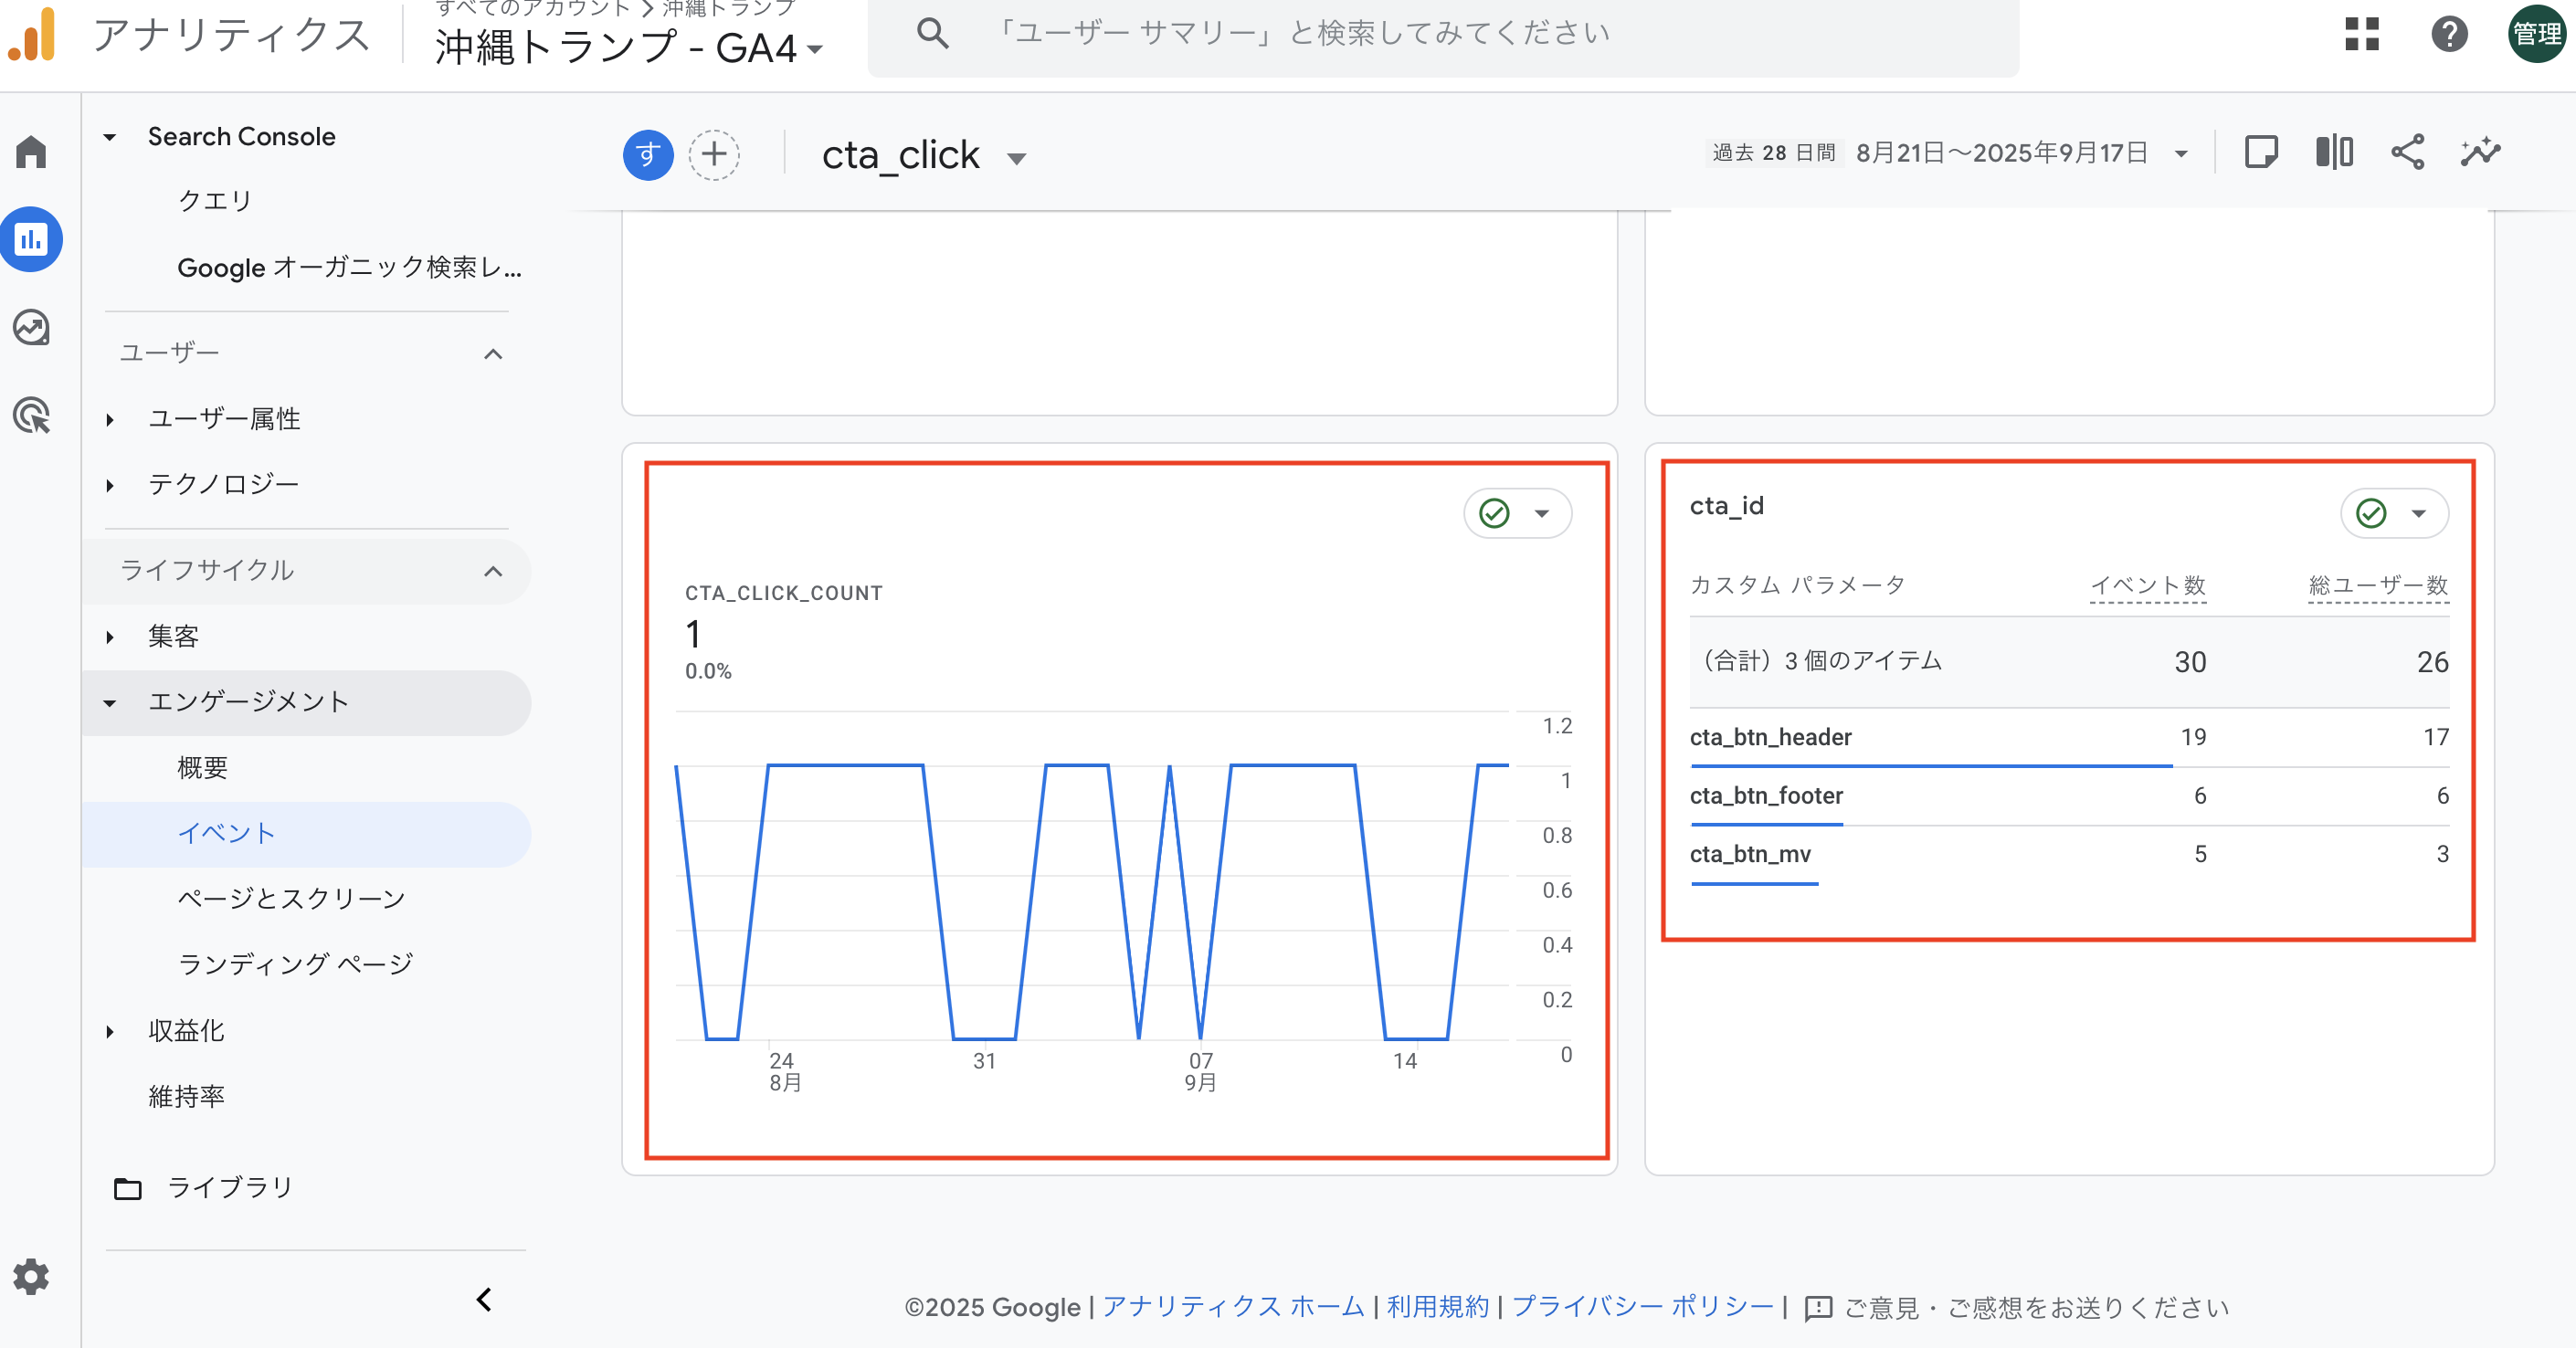Open the プライバシー ポリシー link

[x=1642, y=1307]
